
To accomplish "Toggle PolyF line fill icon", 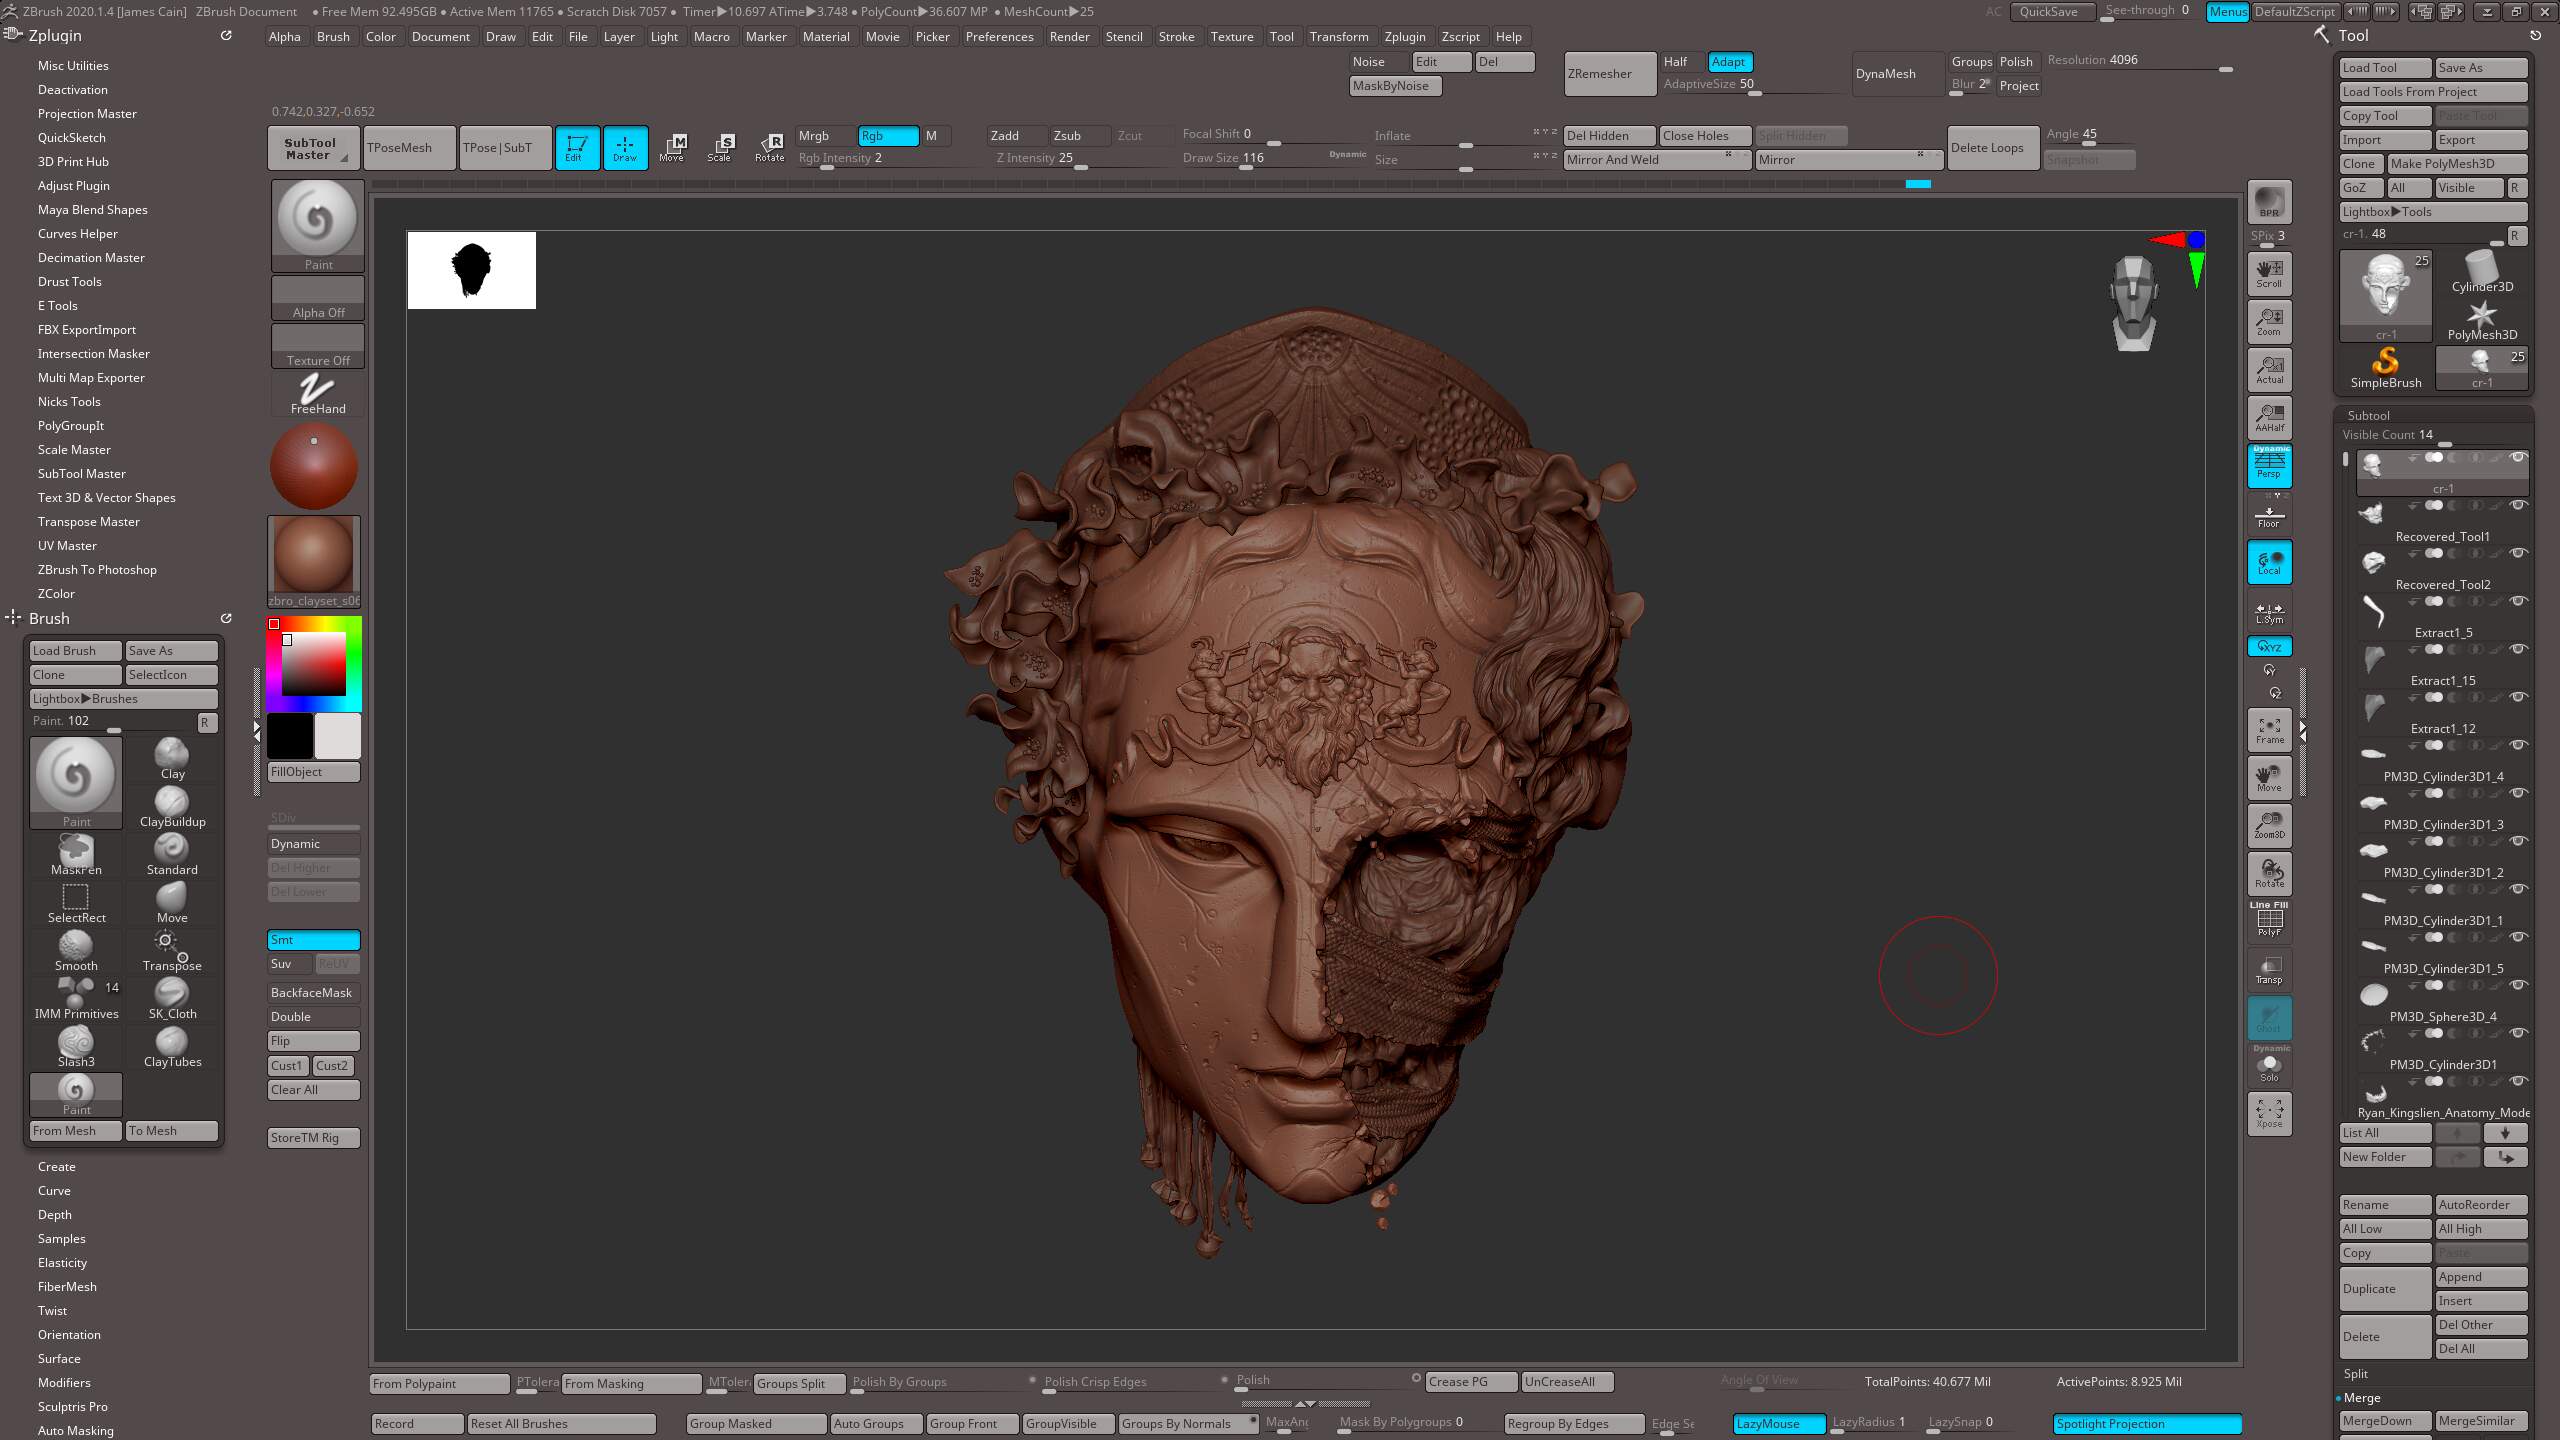I will point(2269,921).
